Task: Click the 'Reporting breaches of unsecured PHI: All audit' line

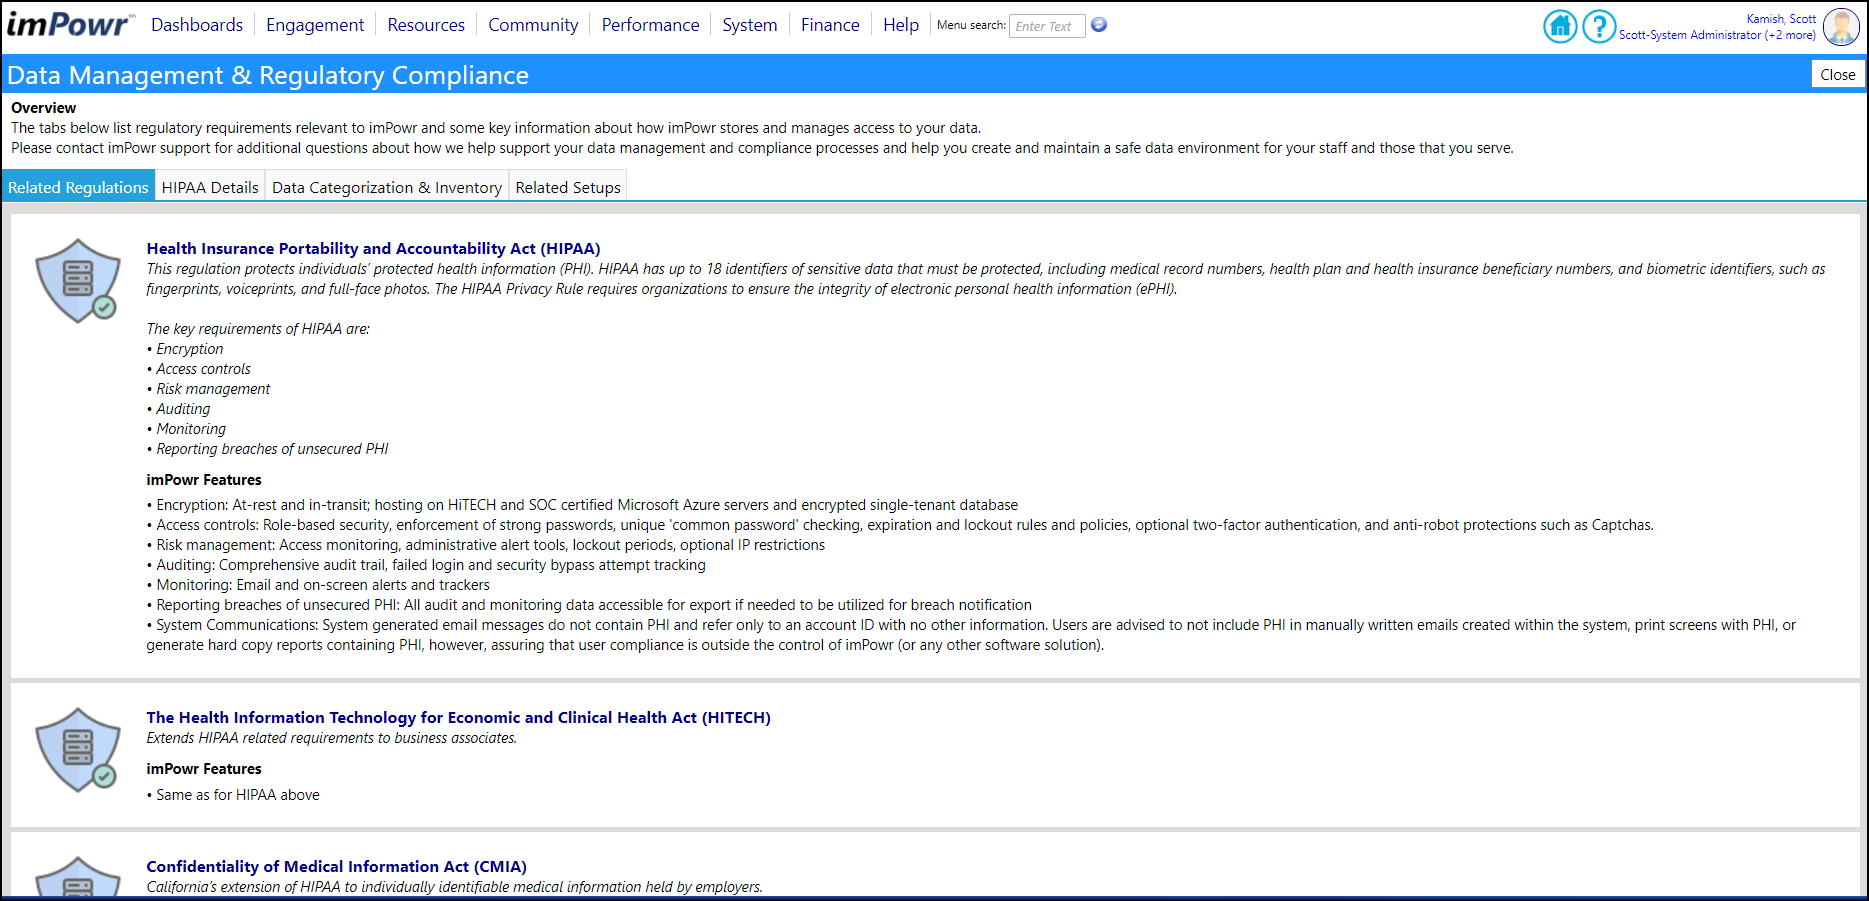Action: tap(589, 605)
